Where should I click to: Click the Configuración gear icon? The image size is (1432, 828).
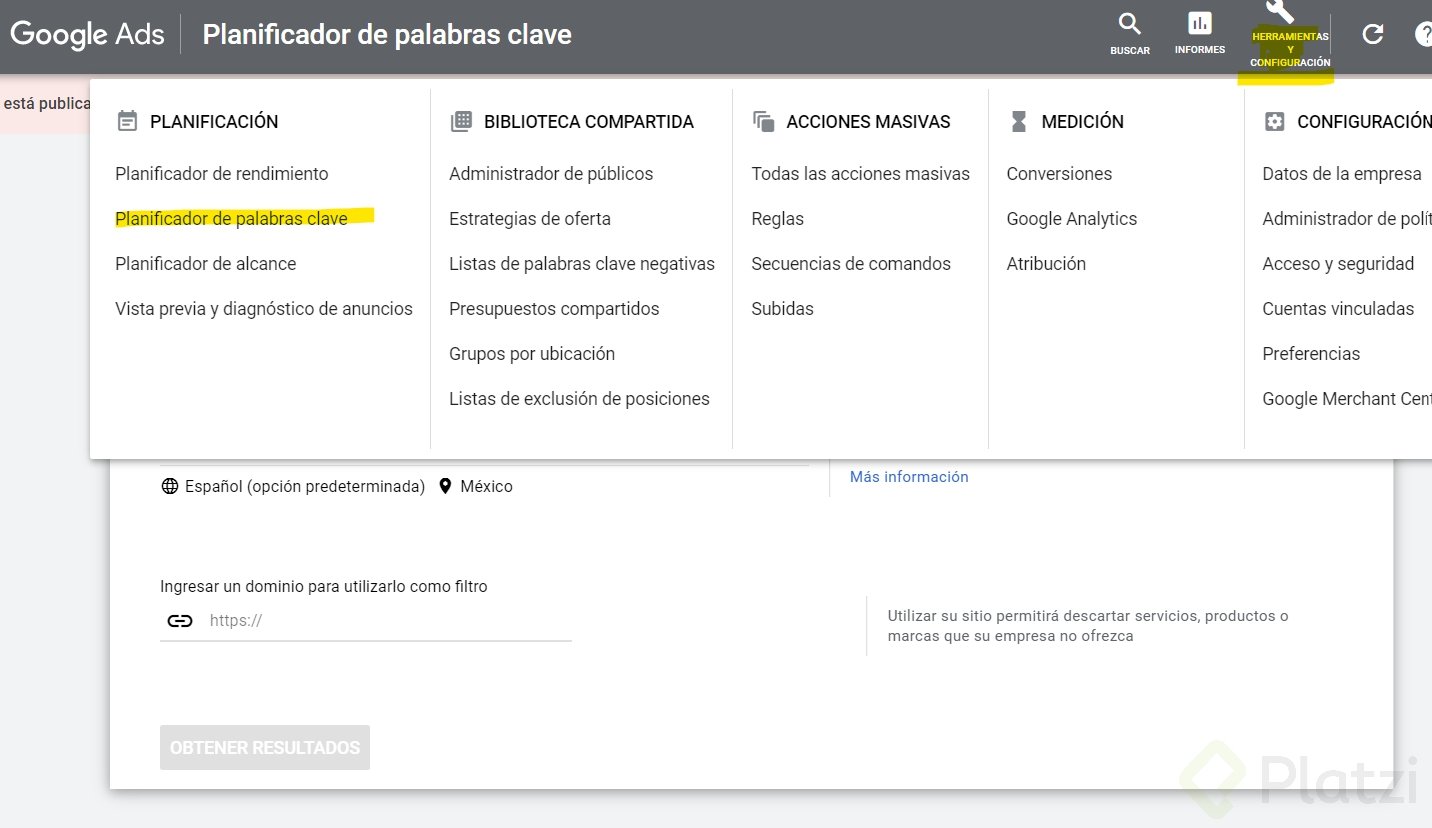(1274, 121)
